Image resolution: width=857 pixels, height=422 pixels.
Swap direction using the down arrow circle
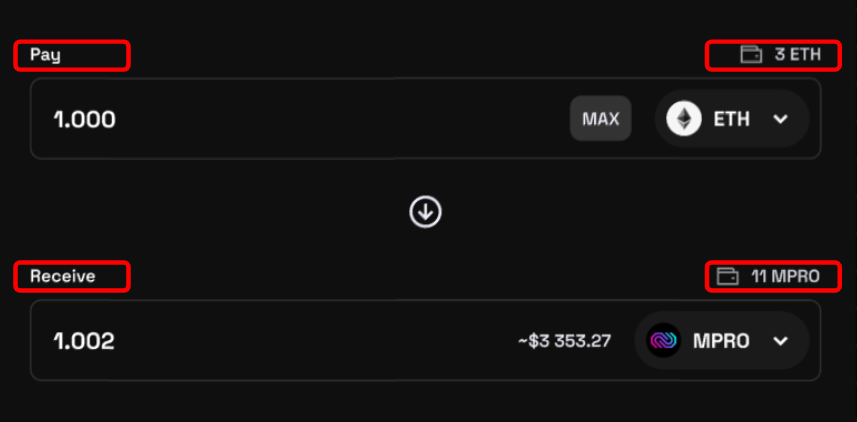(426, 212)
